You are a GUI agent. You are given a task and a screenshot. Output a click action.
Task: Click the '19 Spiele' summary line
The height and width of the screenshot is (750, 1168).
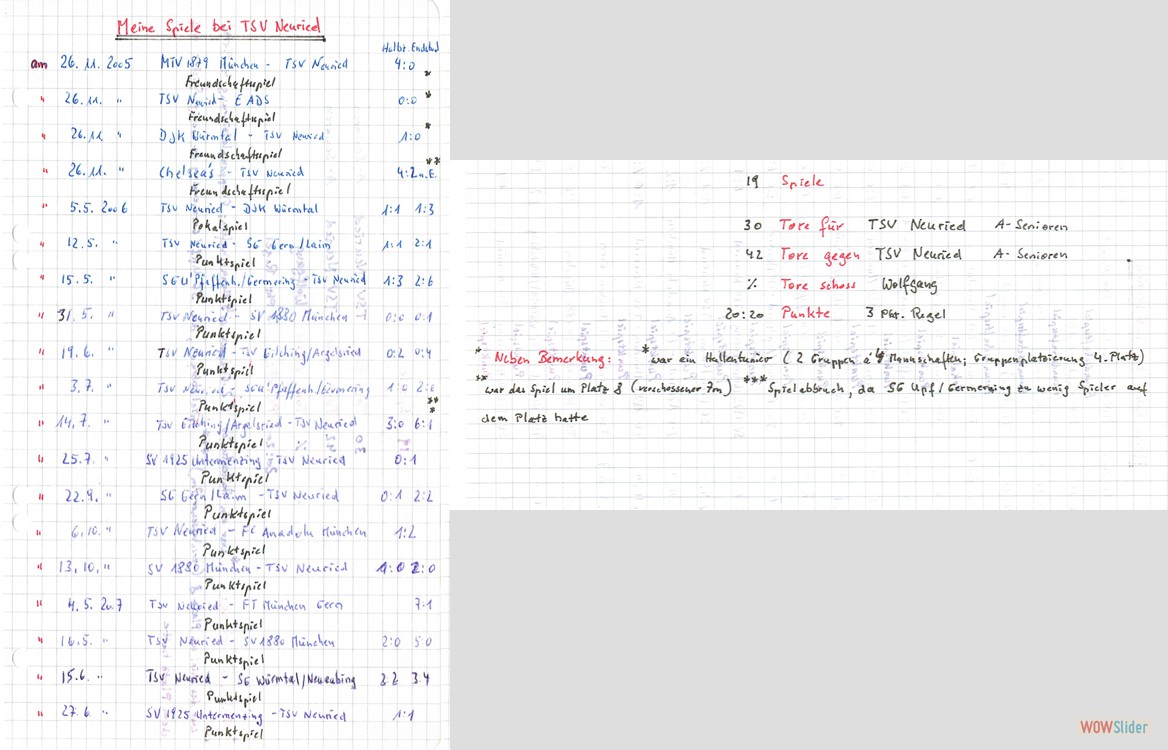[784, 181]
